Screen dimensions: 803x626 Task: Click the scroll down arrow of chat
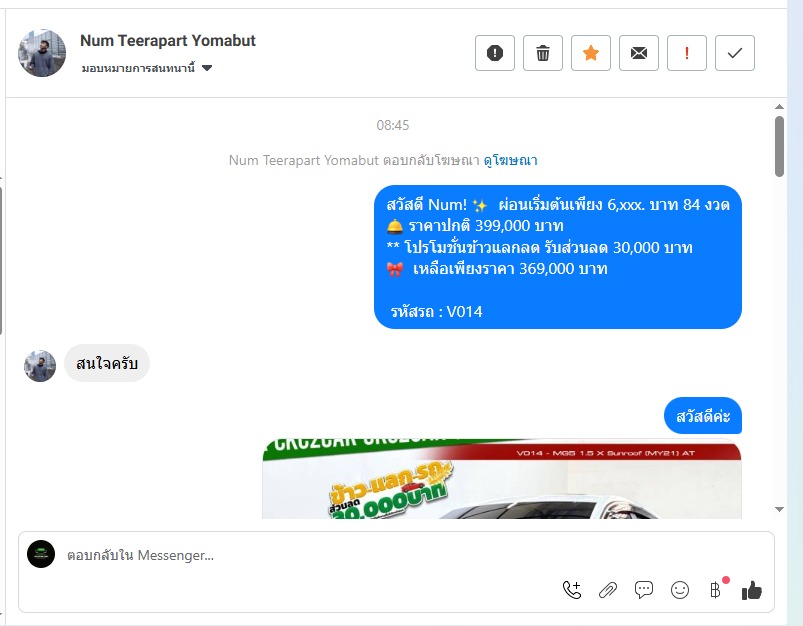click(779, 509)
